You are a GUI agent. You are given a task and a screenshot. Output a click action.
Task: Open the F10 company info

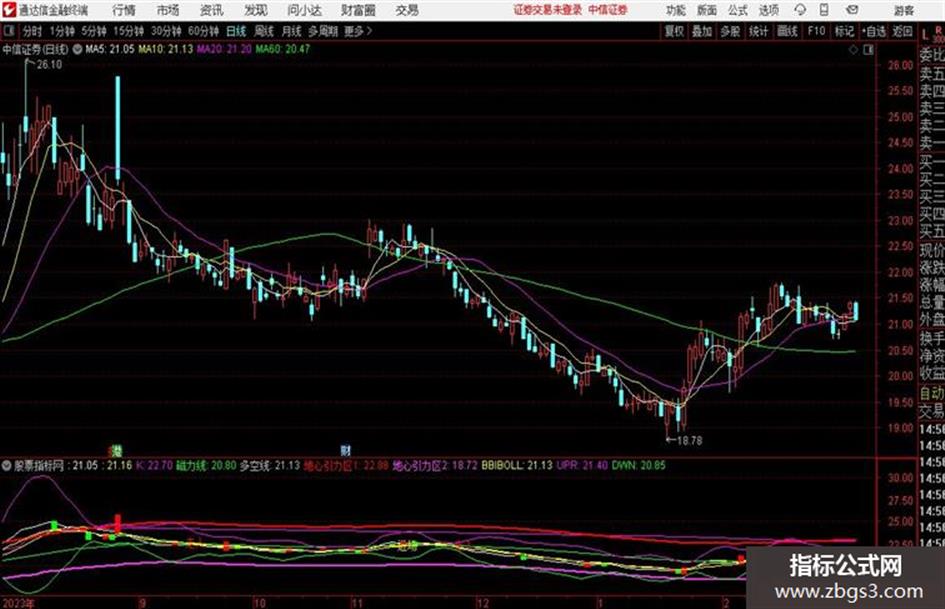(x=816, y=31)
